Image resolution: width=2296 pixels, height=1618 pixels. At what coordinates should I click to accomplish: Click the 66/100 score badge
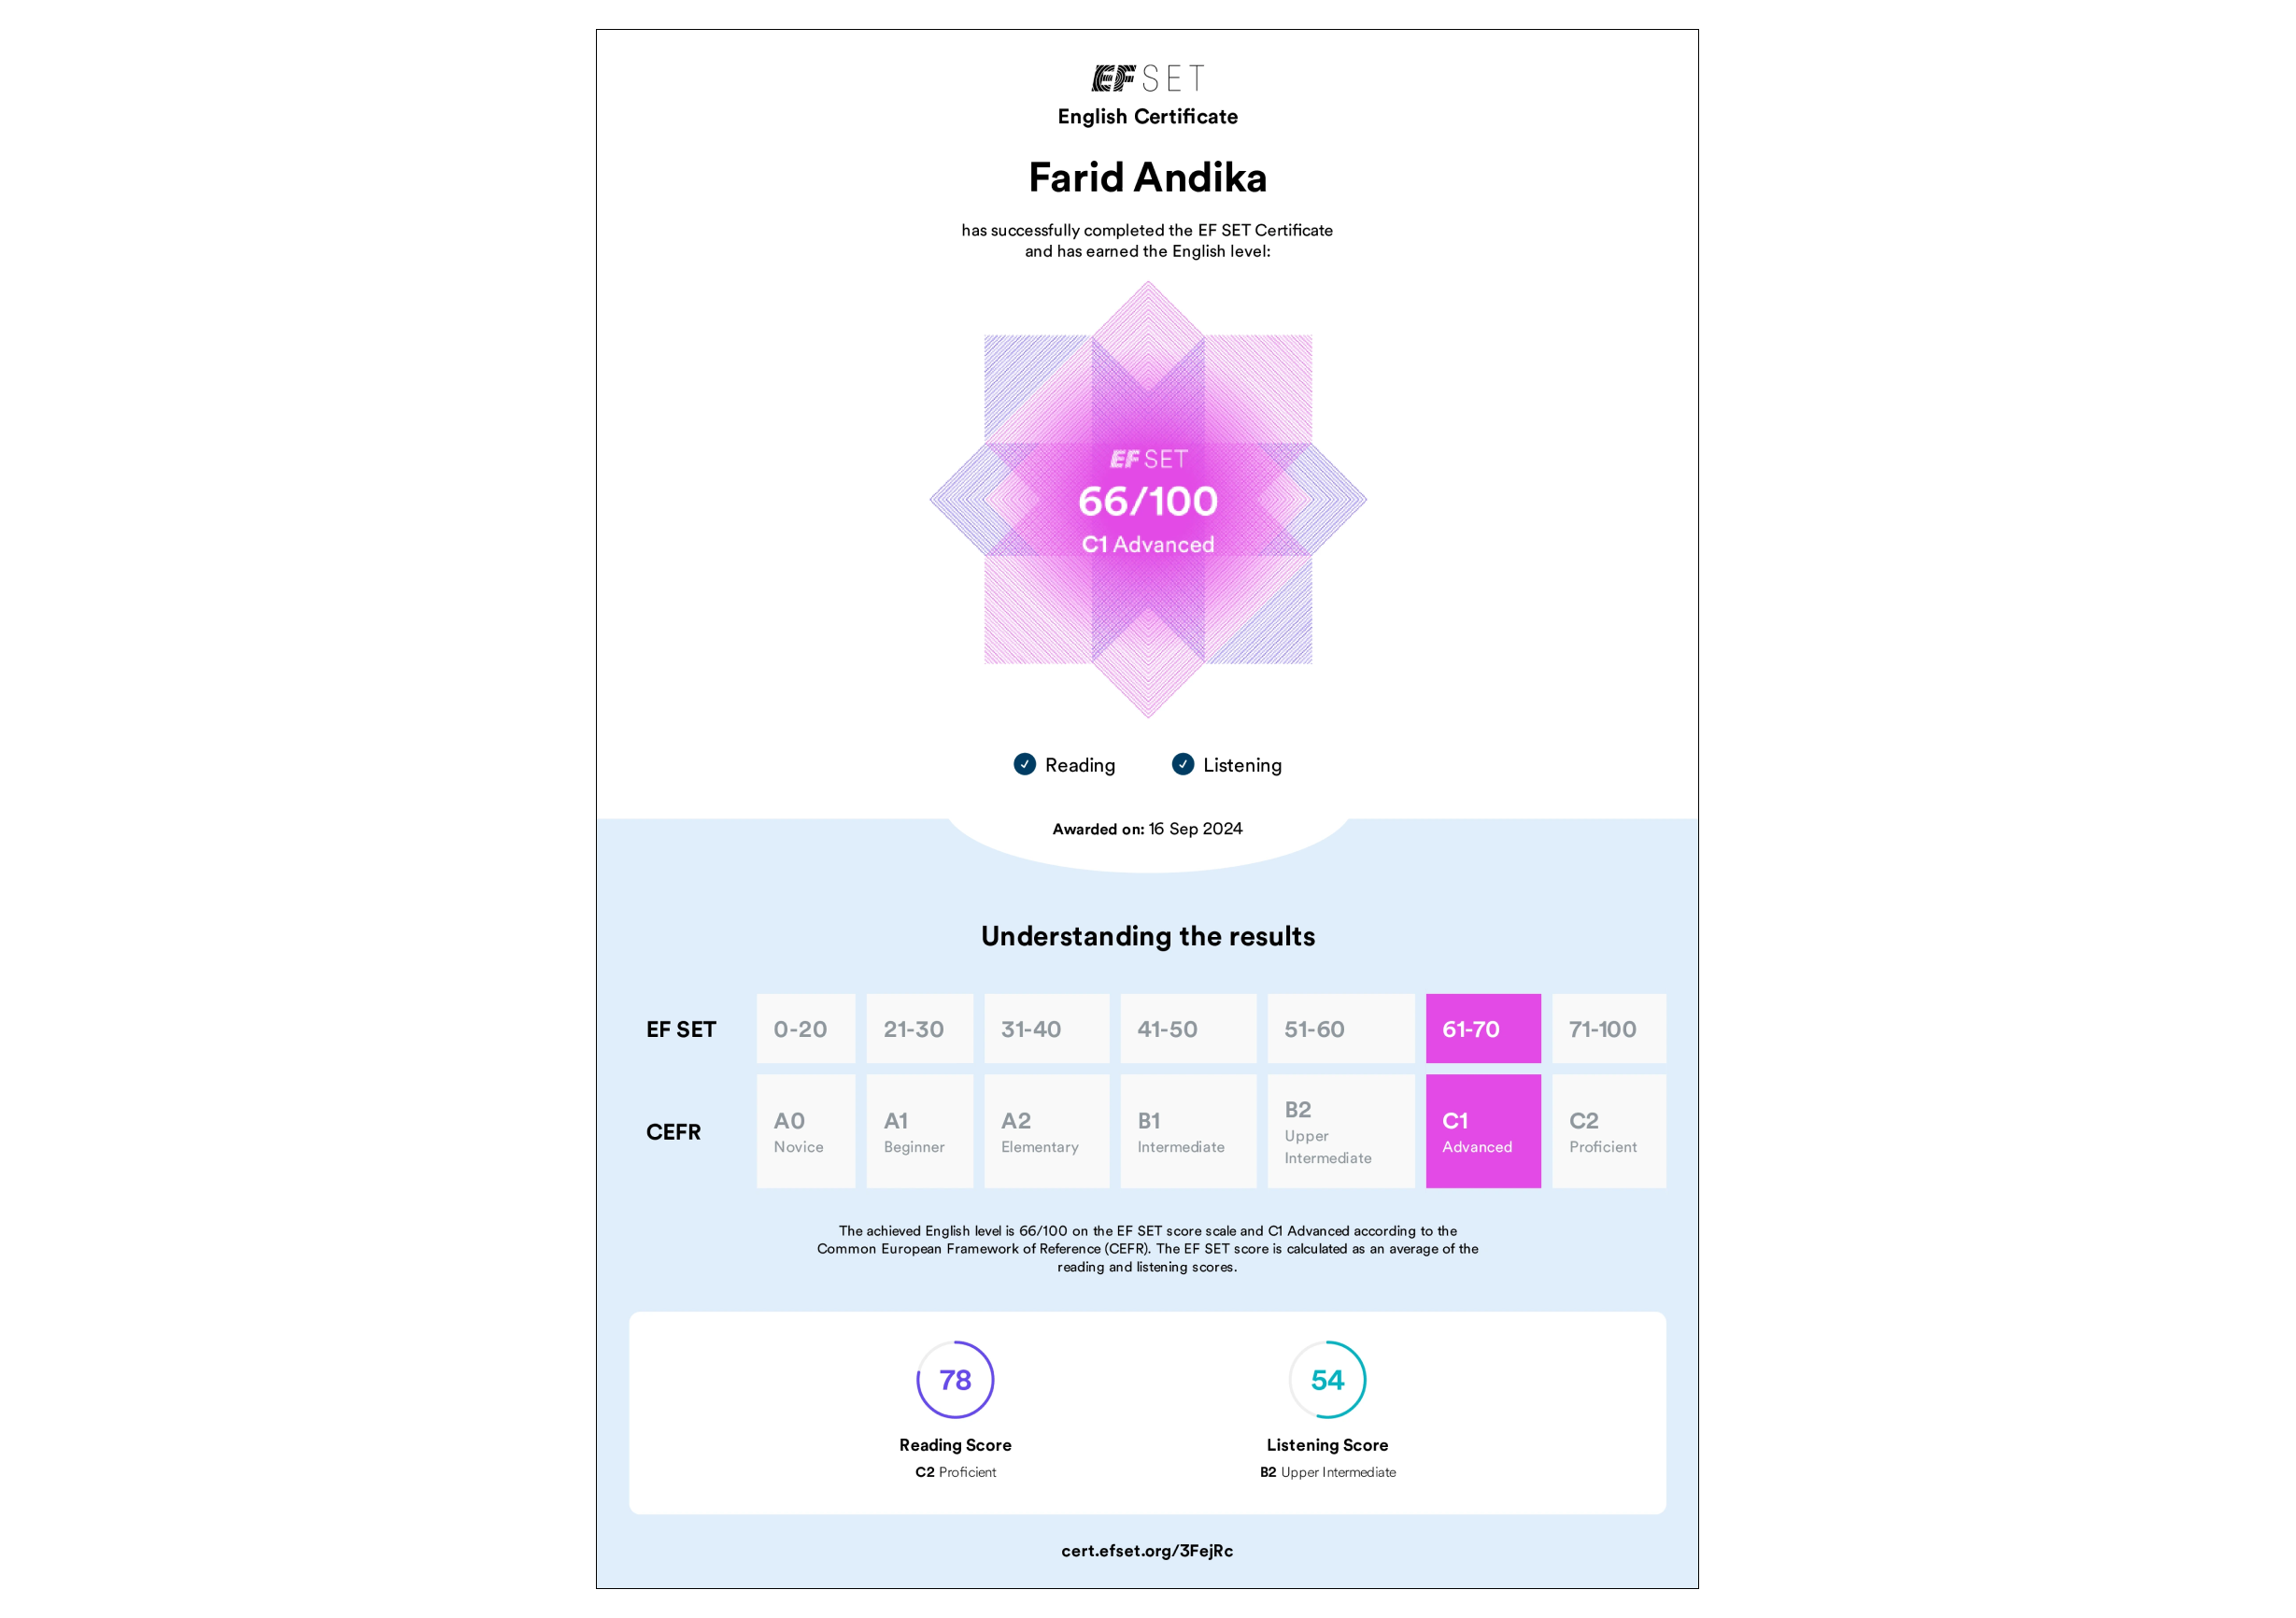1148,500
